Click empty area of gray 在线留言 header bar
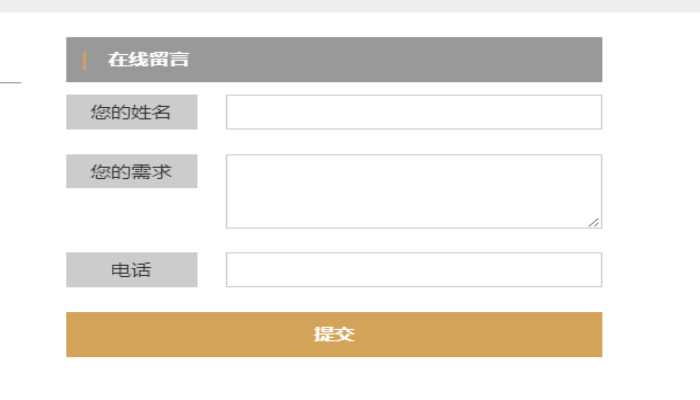The image size is (700, 400). (x=400, y=60)
